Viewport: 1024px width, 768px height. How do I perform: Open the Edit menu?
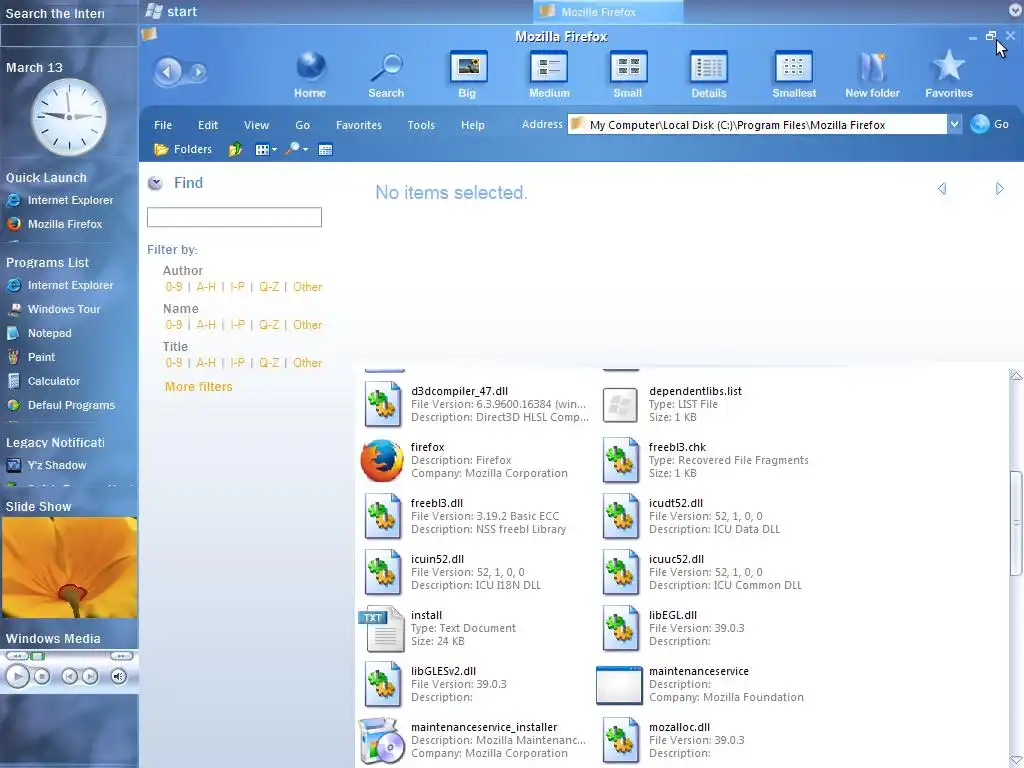(x=208, y=125)
